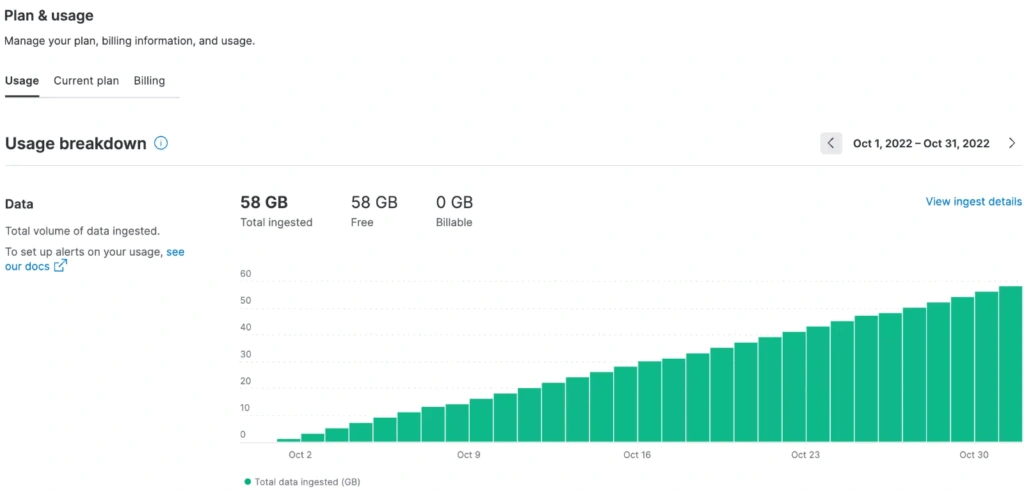Click the Oct 2 label on the x-axis
This screenshot has width=1024, height=492.
[300, 455]
